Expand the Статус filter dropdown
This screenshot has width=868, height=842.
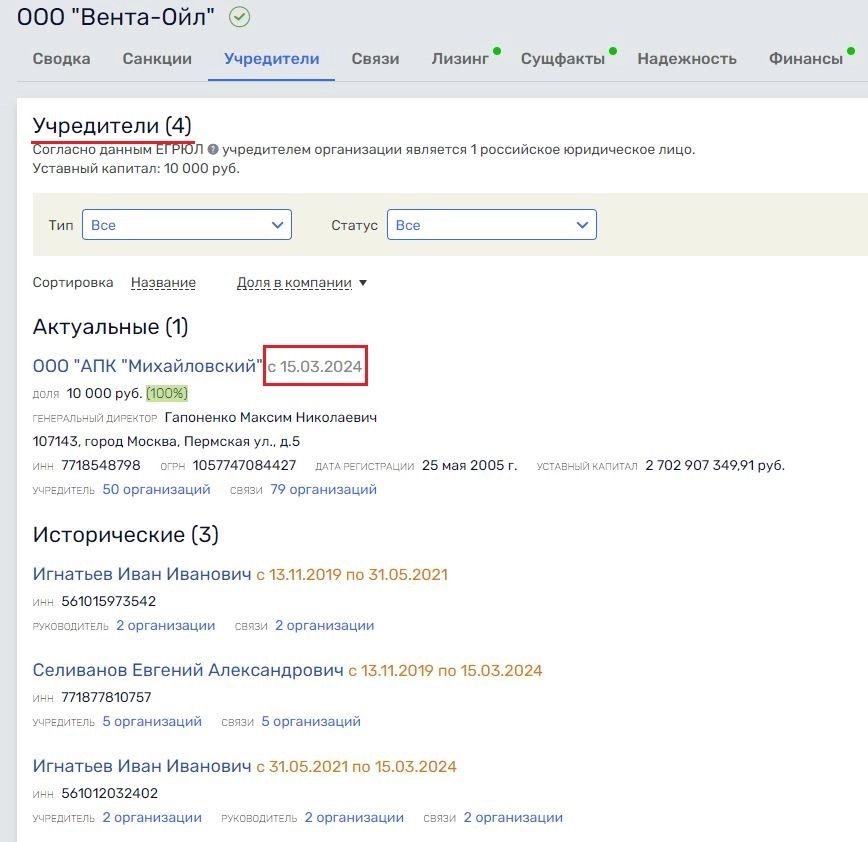[492, 225]
